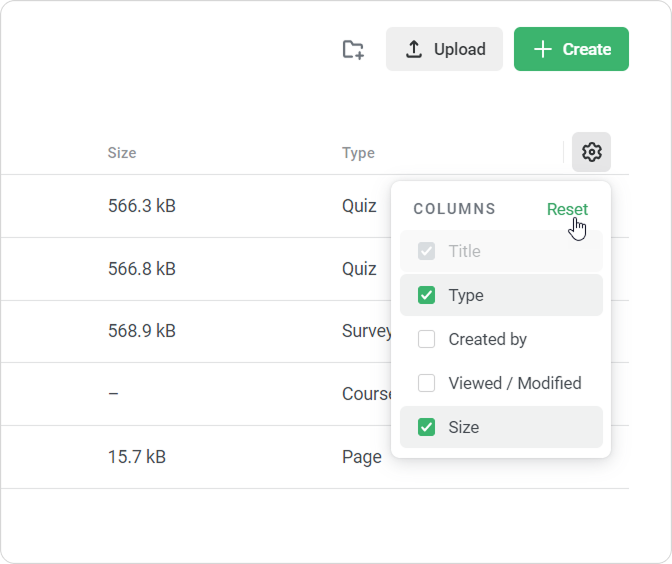Sort by the Type column header
This screenshot has height=564, width=672.
(358, 153)
